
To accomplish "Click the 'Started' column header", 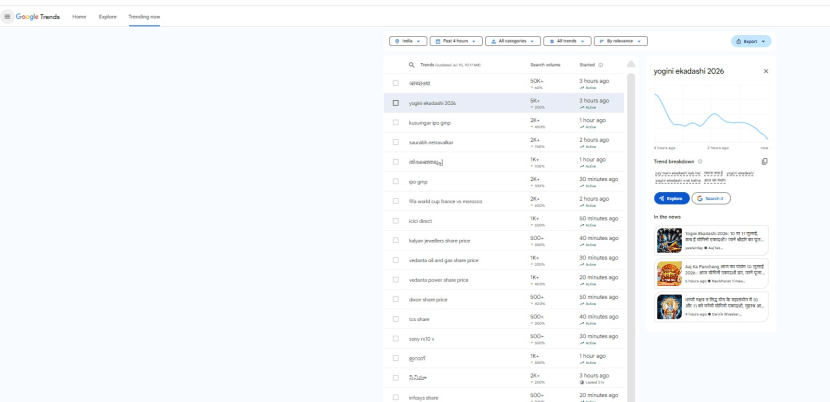I will click(x=587, y=65).
